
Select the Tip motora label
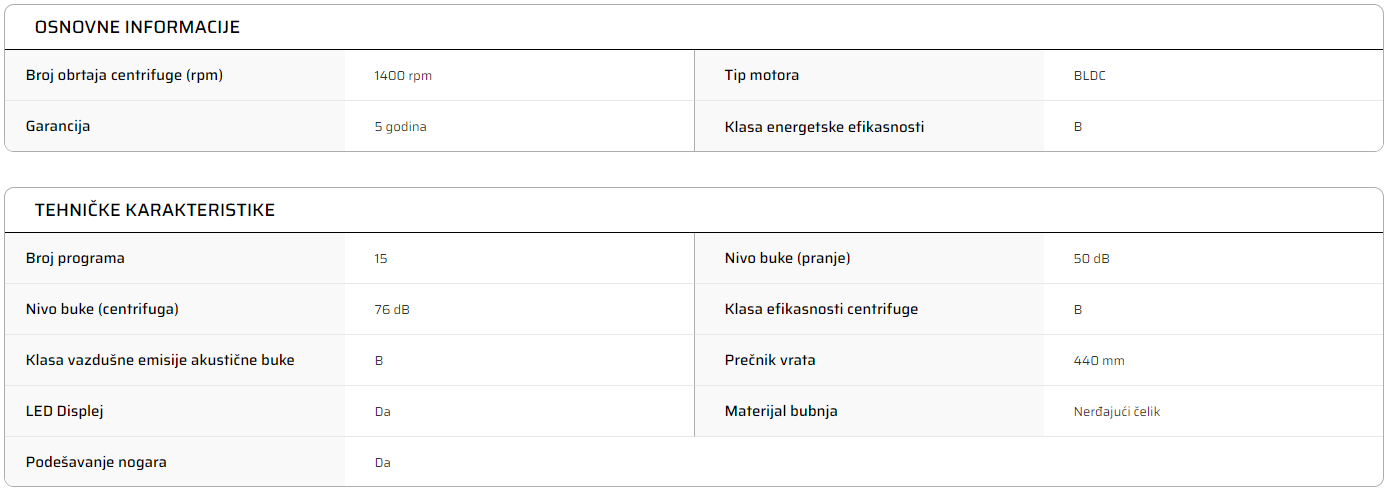pos(762,75)
